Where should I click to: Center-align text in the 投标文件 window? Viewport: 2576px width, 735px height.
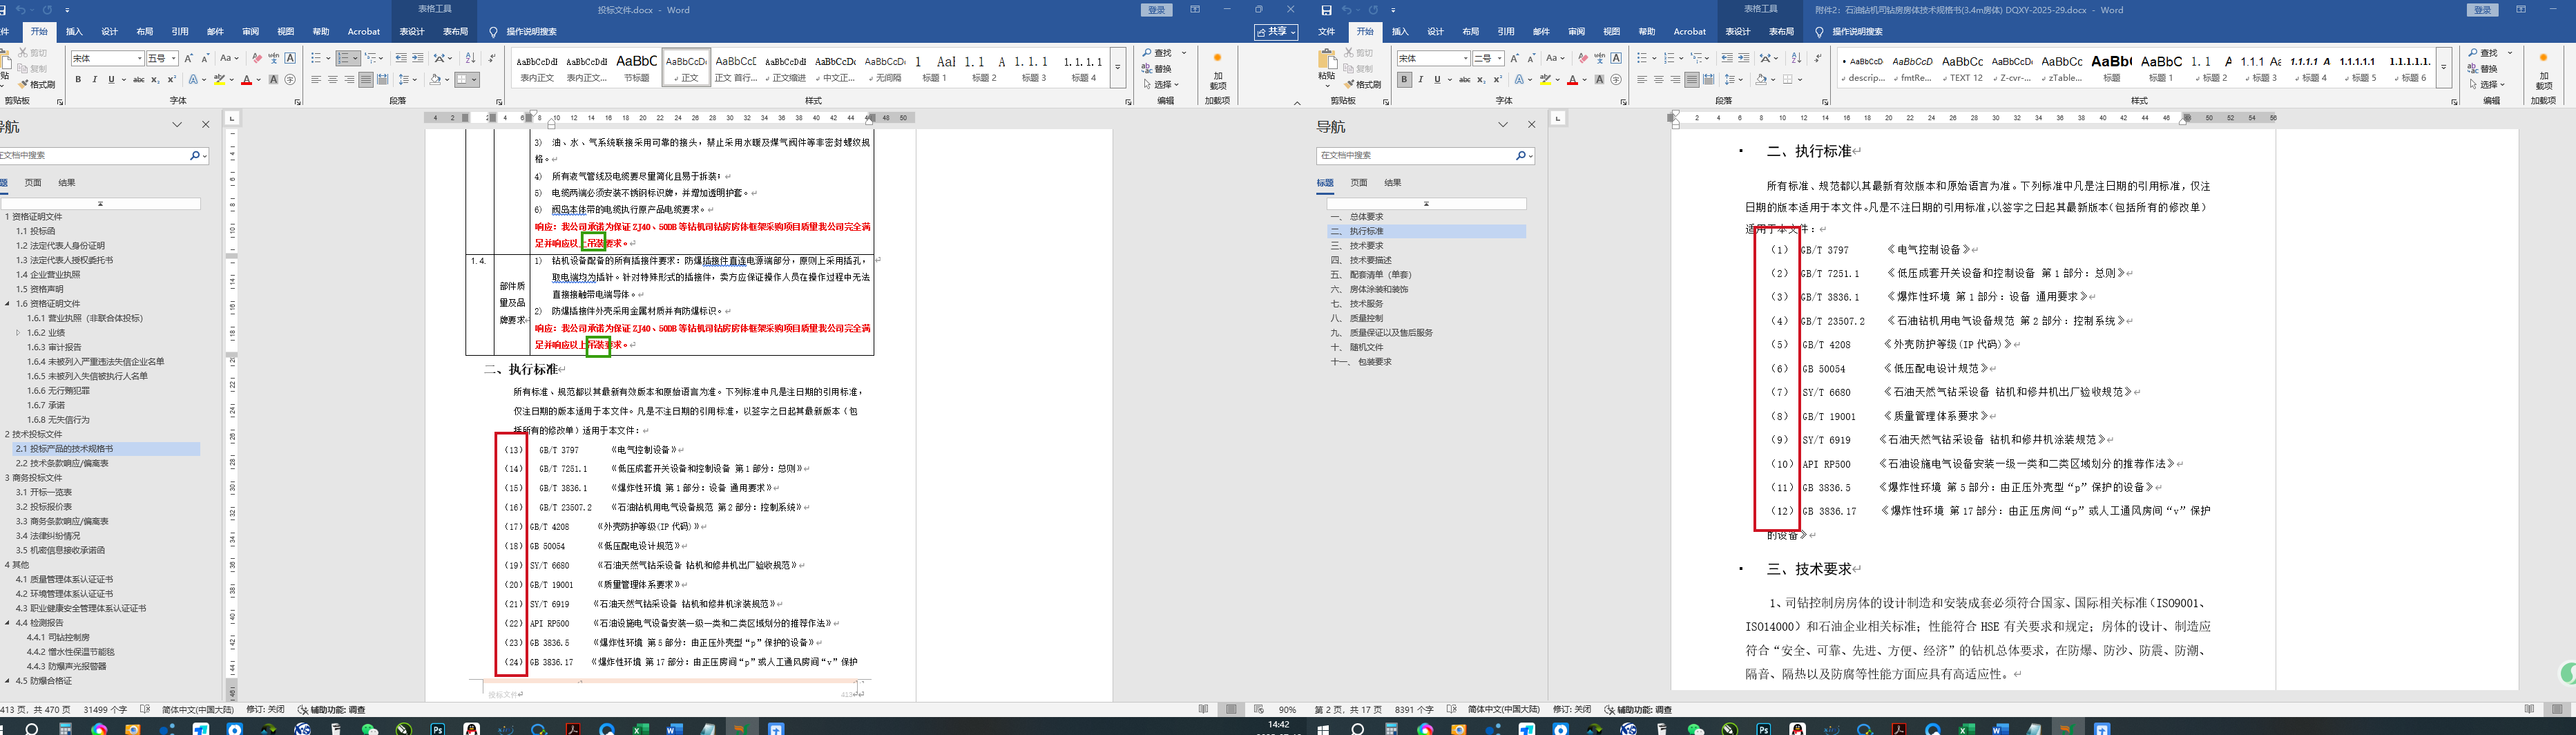pos(333,80)
